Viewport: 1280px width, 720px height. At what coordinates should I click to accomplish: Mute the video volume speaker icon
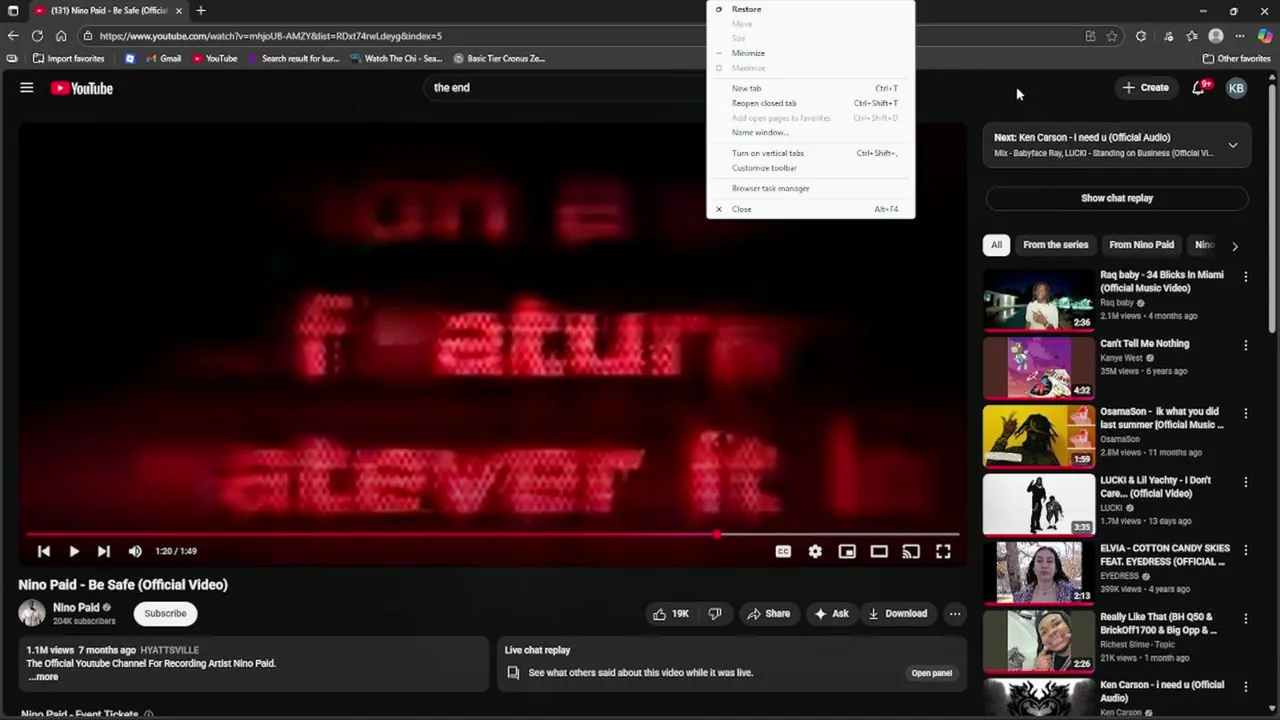click(x=135, y=551)
